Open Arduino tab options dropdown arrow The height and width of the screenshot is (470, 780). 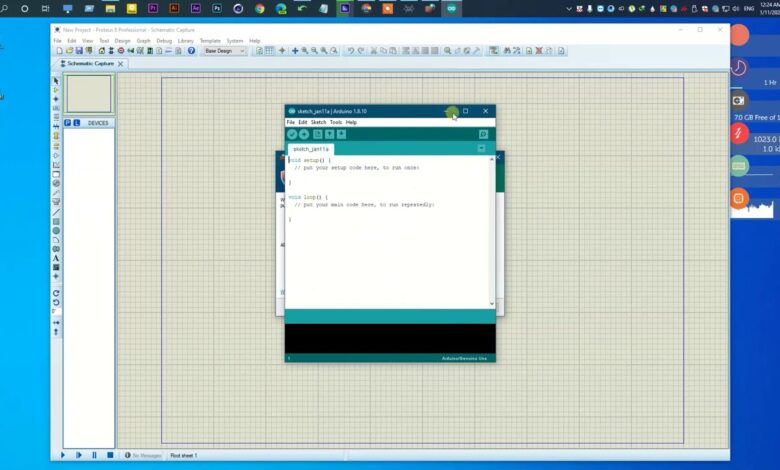(481, 148)
